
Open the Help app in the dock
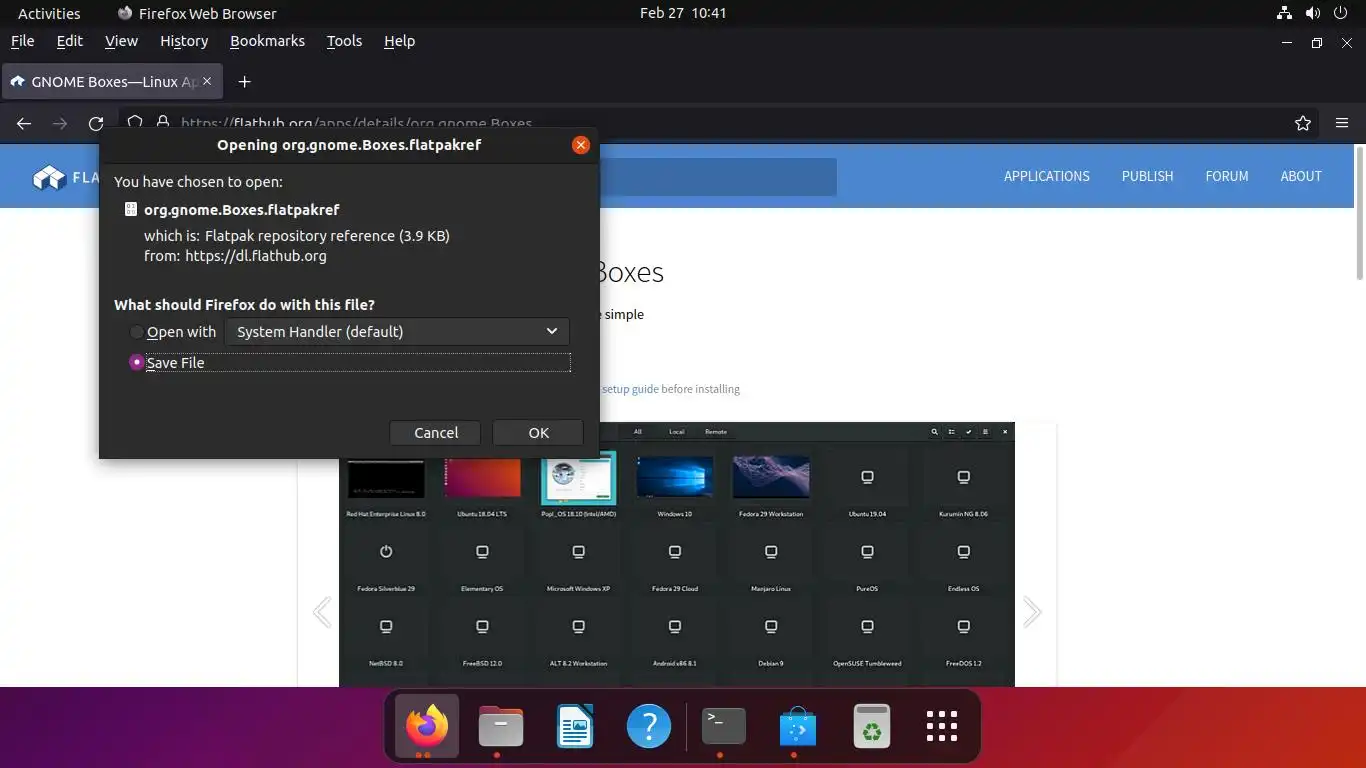click(x=649, y=726)
